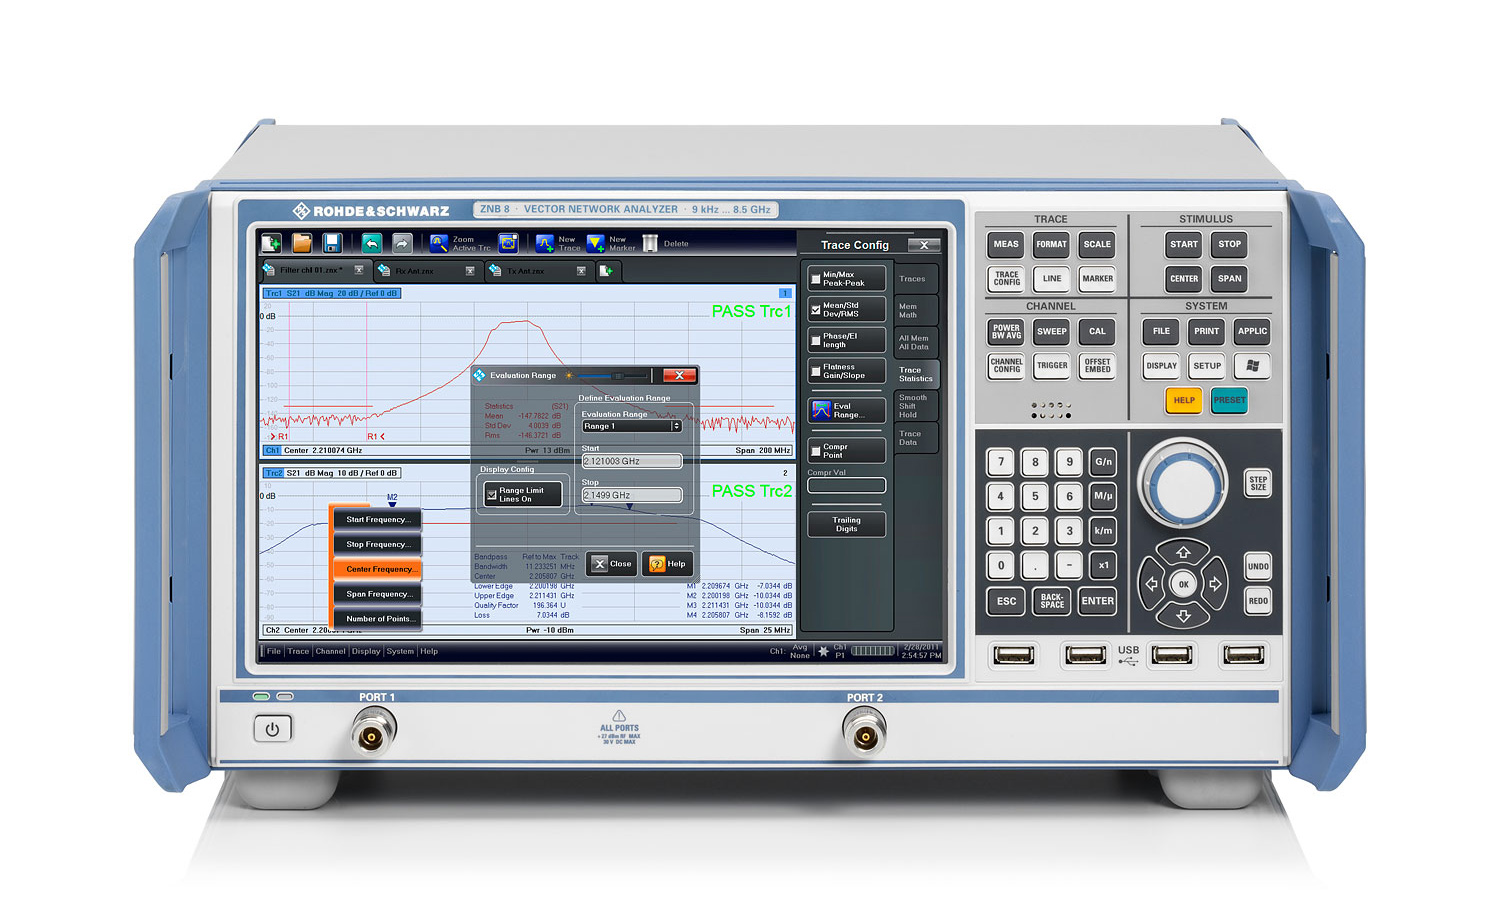
Task: Click the Start frequency input field
Action: 632,461
